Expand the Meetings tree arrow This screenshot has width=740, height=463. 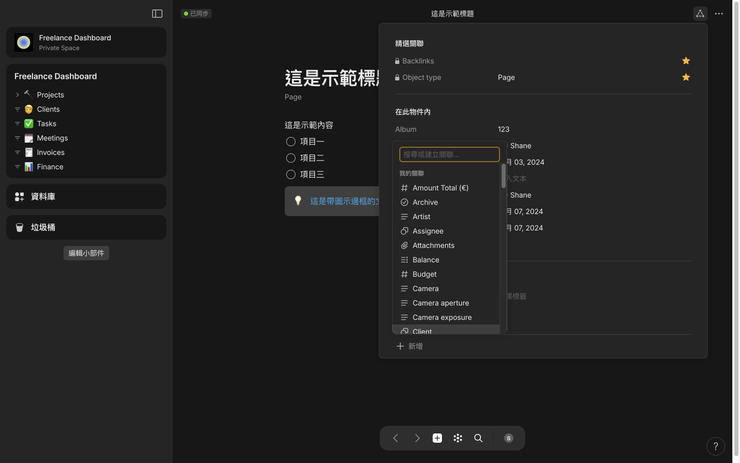coord(17,138)
